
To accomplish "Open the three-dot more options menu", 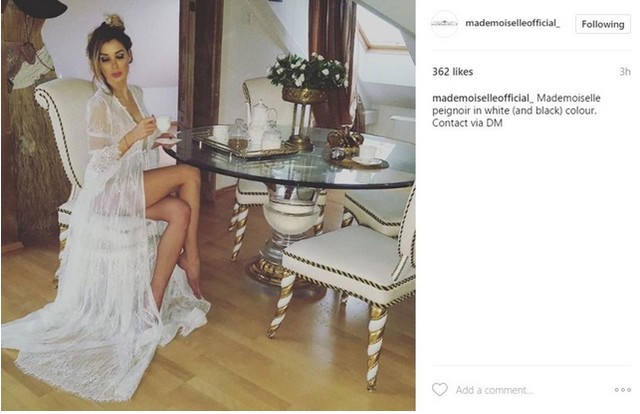I will pos(622,390).
